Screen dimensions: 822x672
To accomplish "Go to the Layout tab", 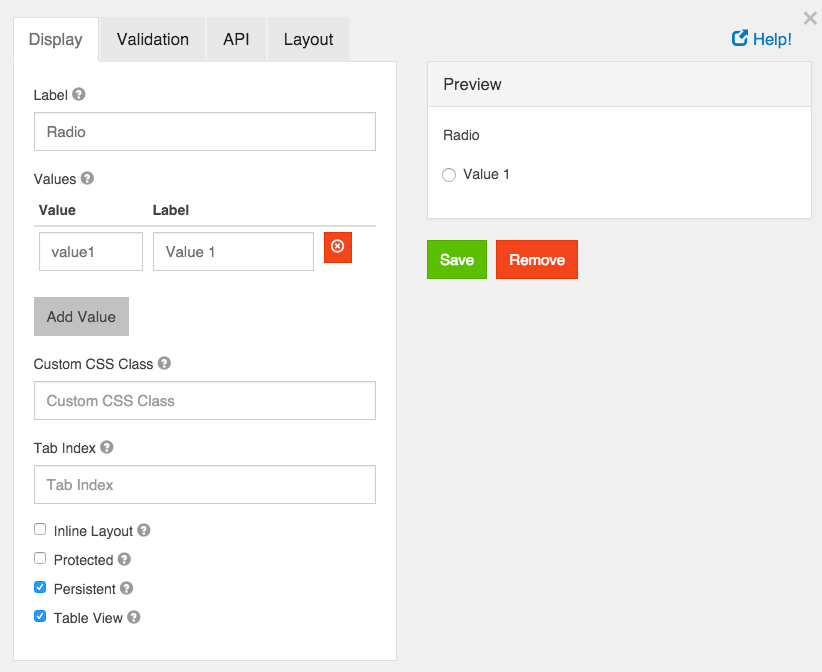I will point(308,40).
